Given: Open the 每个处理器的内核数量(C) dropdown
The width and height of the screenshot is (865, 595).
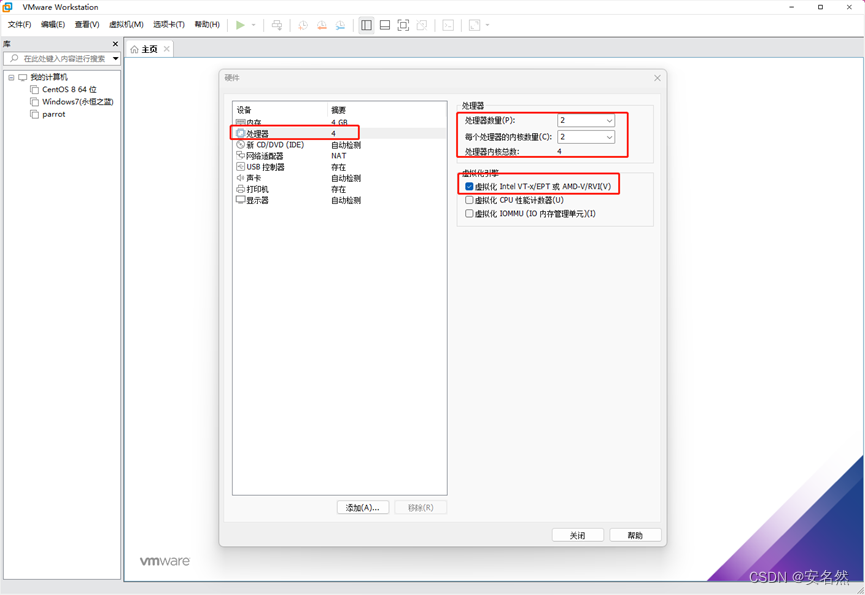Looking at the screenshot, I should tap(586, 137).
